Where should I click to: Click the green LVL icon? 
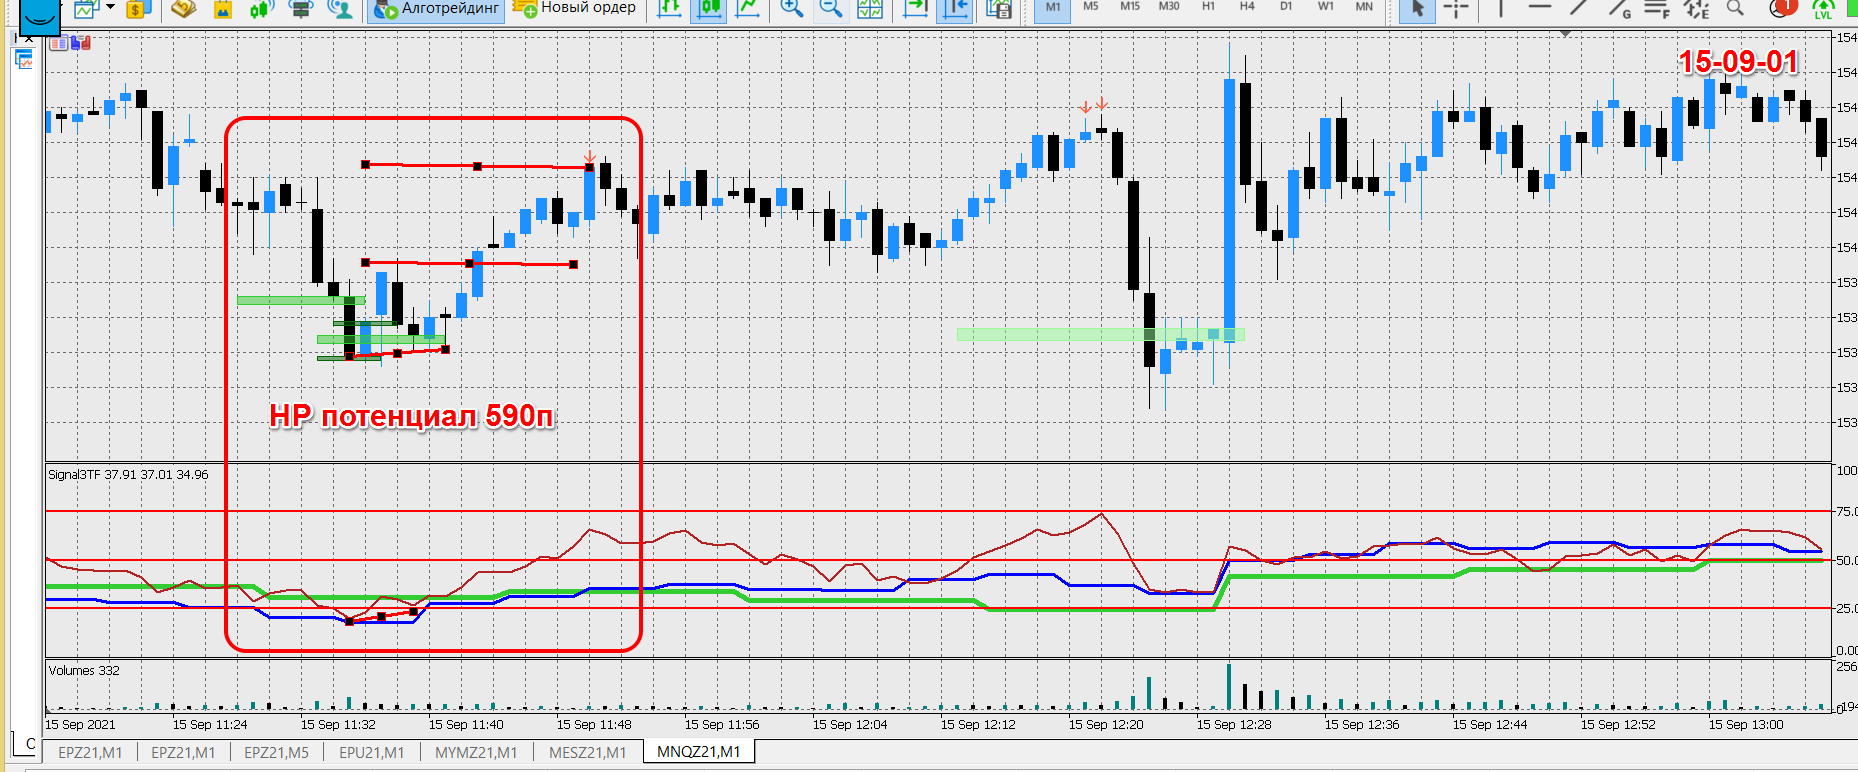click(1823, 8)
